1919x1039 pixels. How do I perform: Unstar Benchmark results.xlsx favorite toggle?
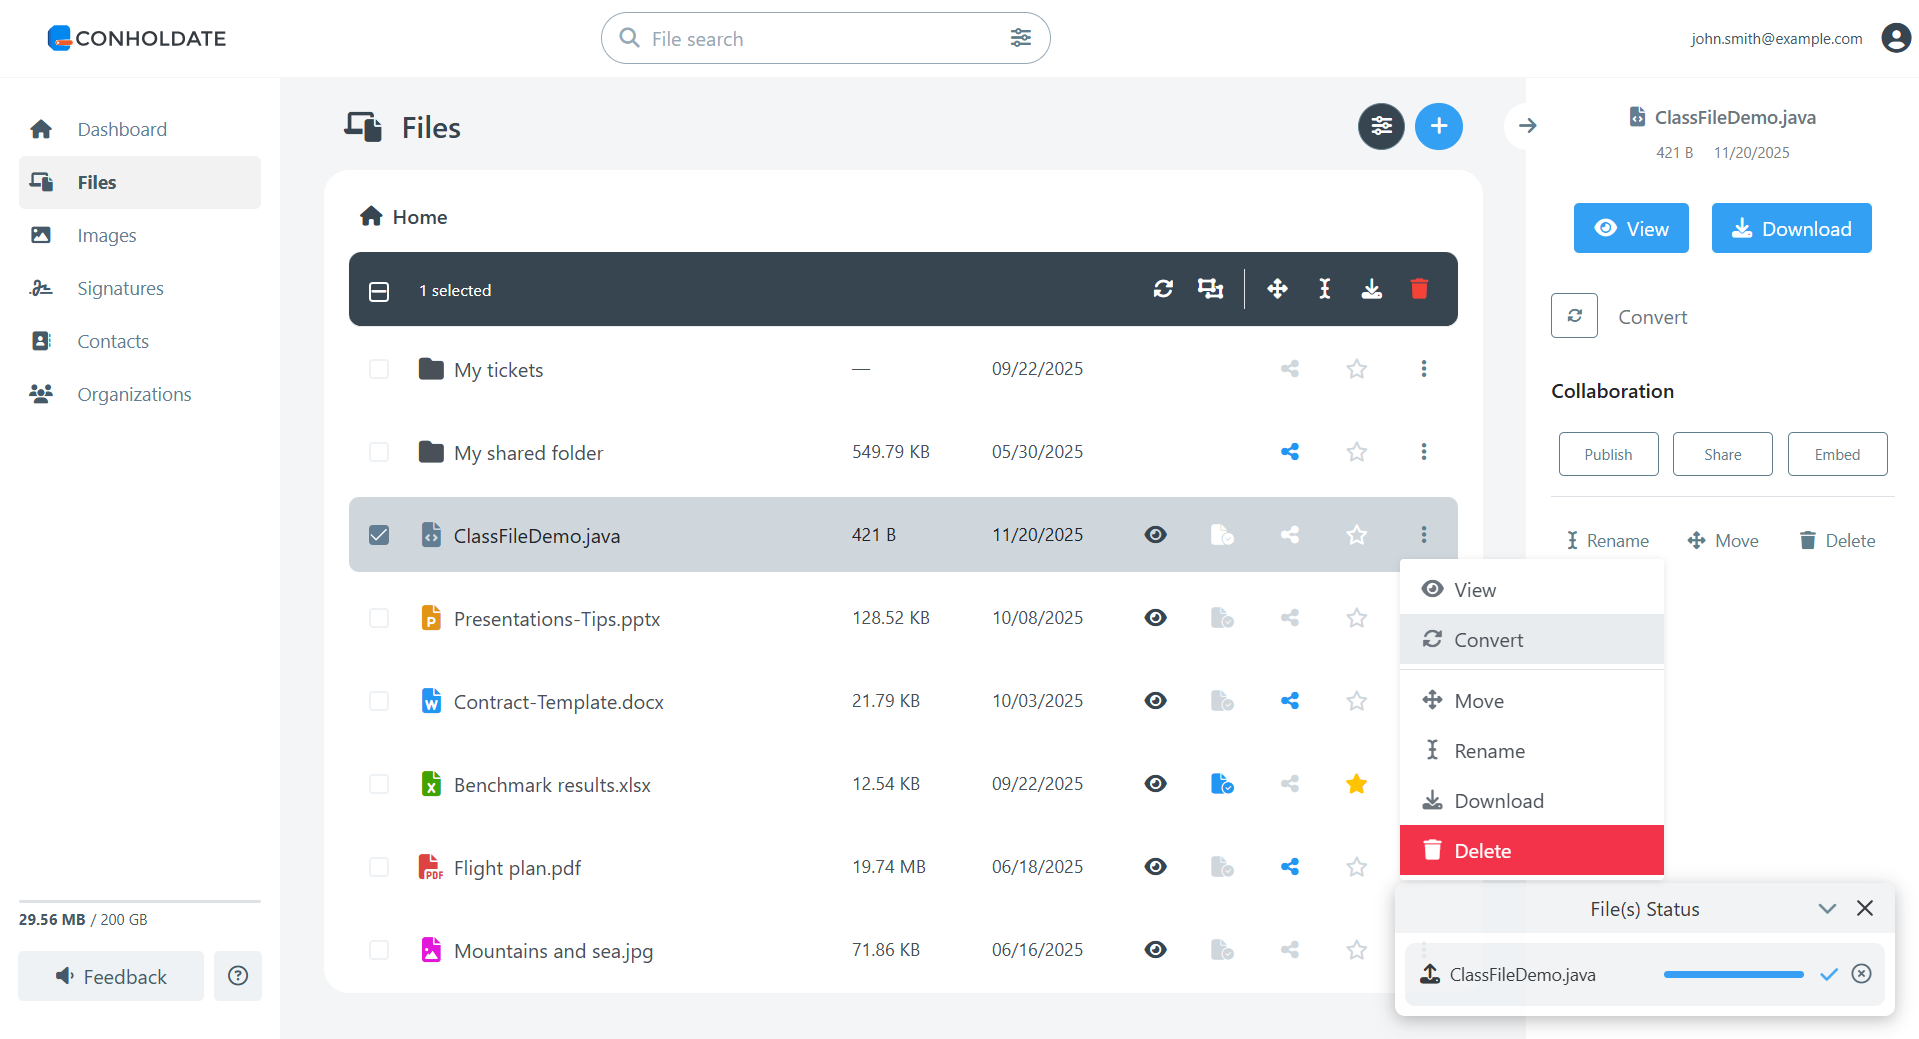[x=1356, y=784]
